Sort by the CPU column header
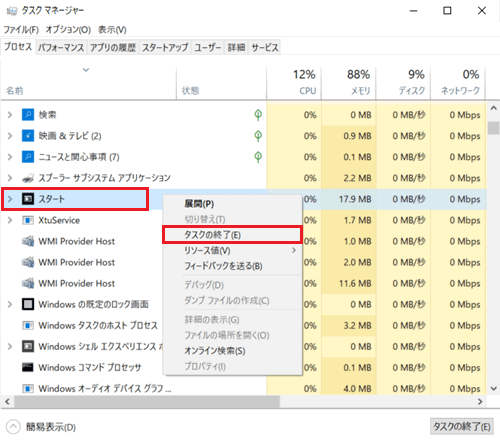 294,83
